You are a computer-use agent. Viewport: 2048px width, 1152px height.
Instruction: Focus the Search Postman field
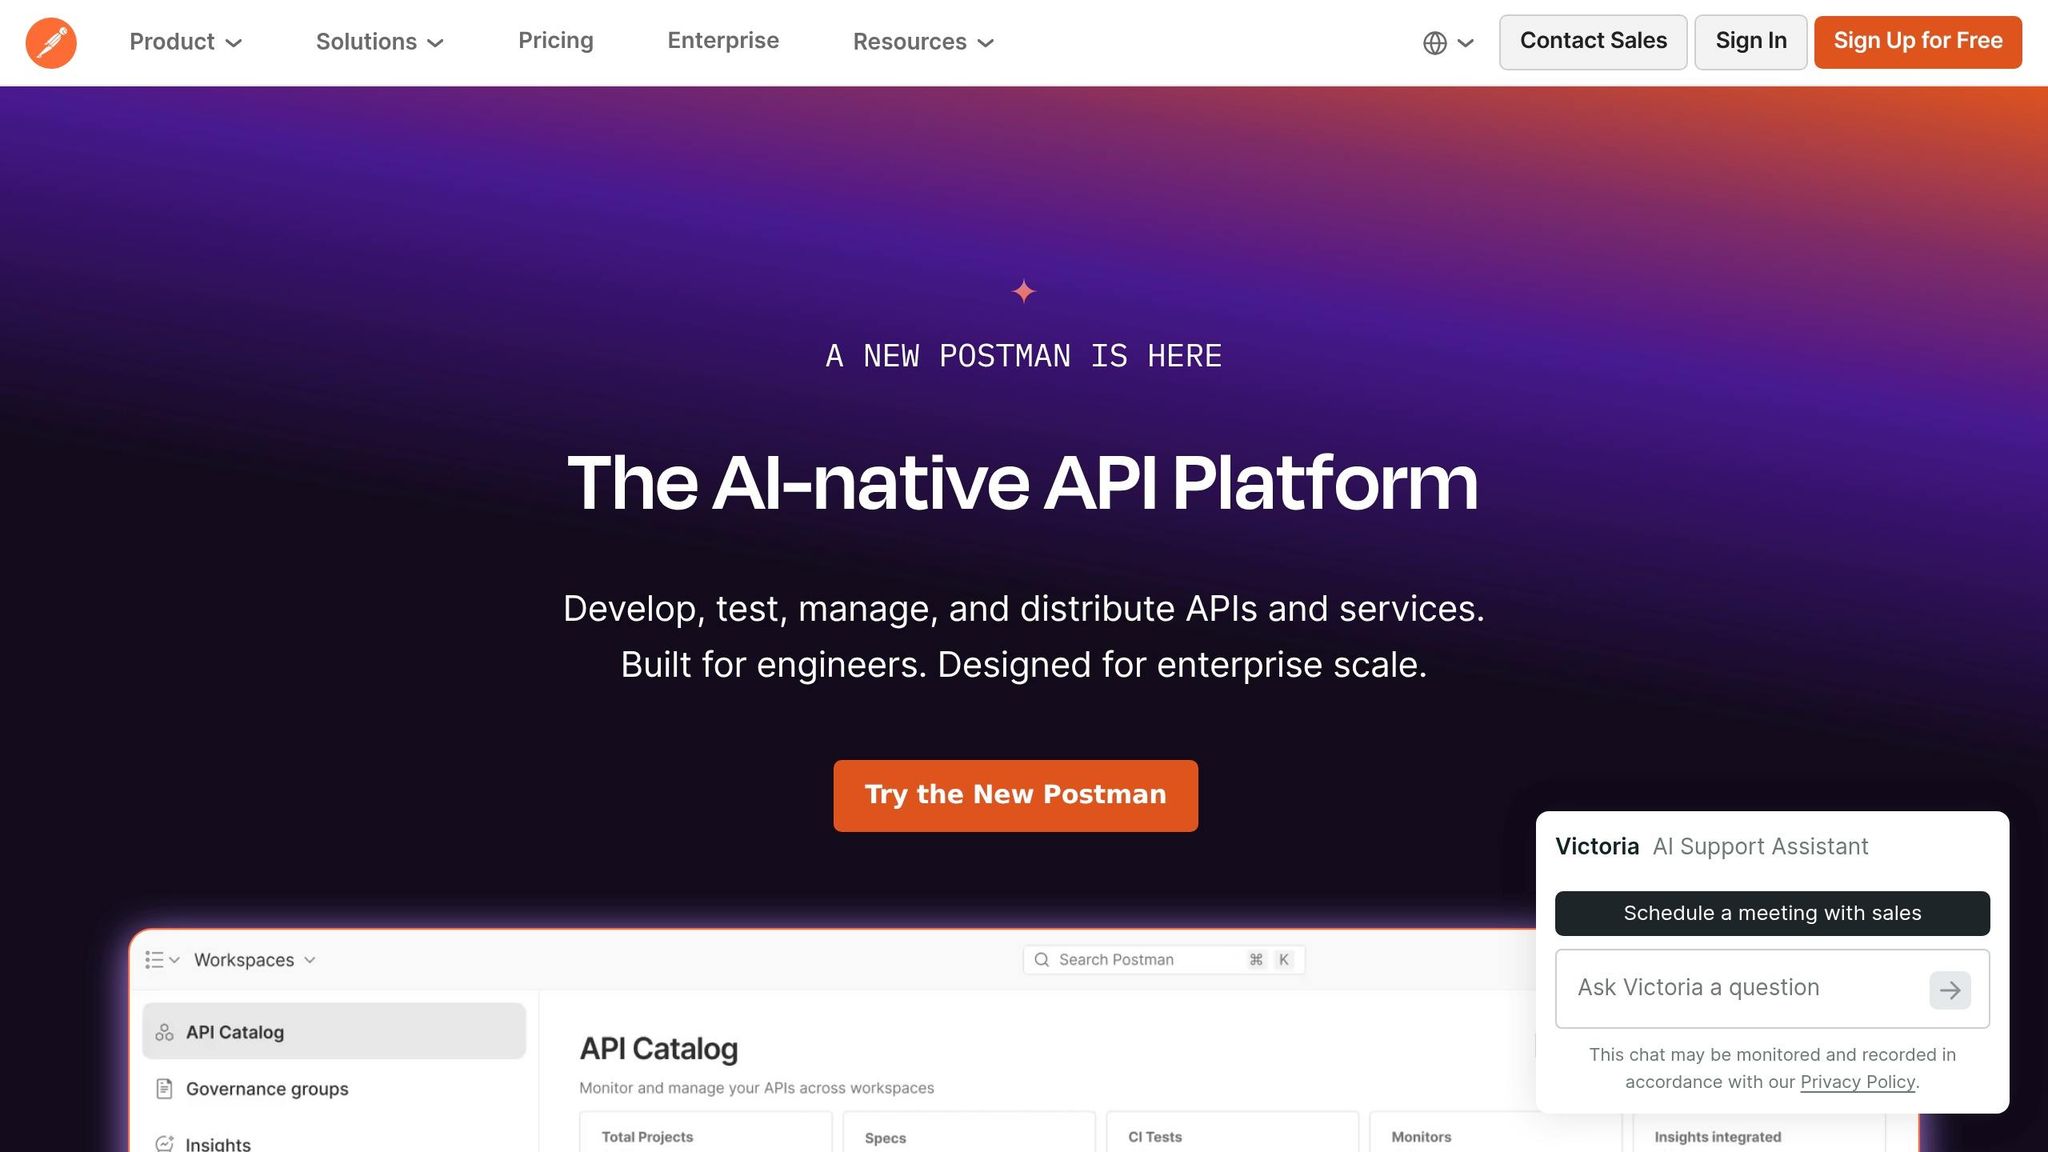(1164, 960)
